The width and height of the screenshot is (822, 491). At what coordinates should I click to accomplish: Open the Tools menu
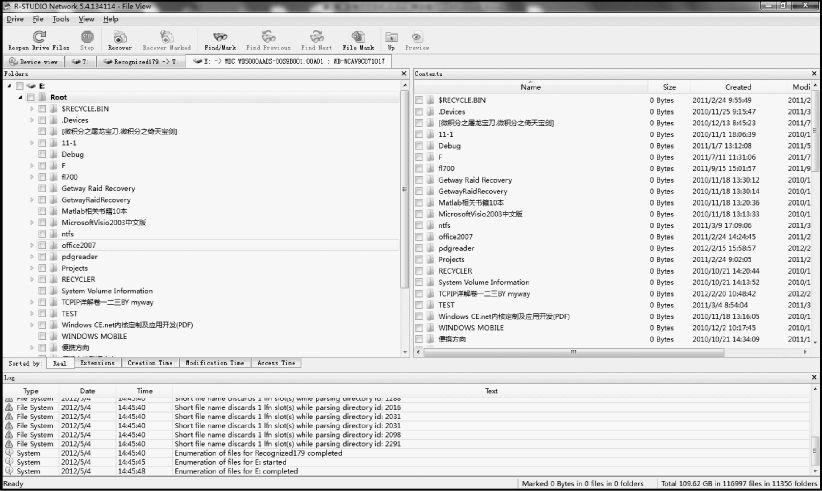[x=61, y=19]
